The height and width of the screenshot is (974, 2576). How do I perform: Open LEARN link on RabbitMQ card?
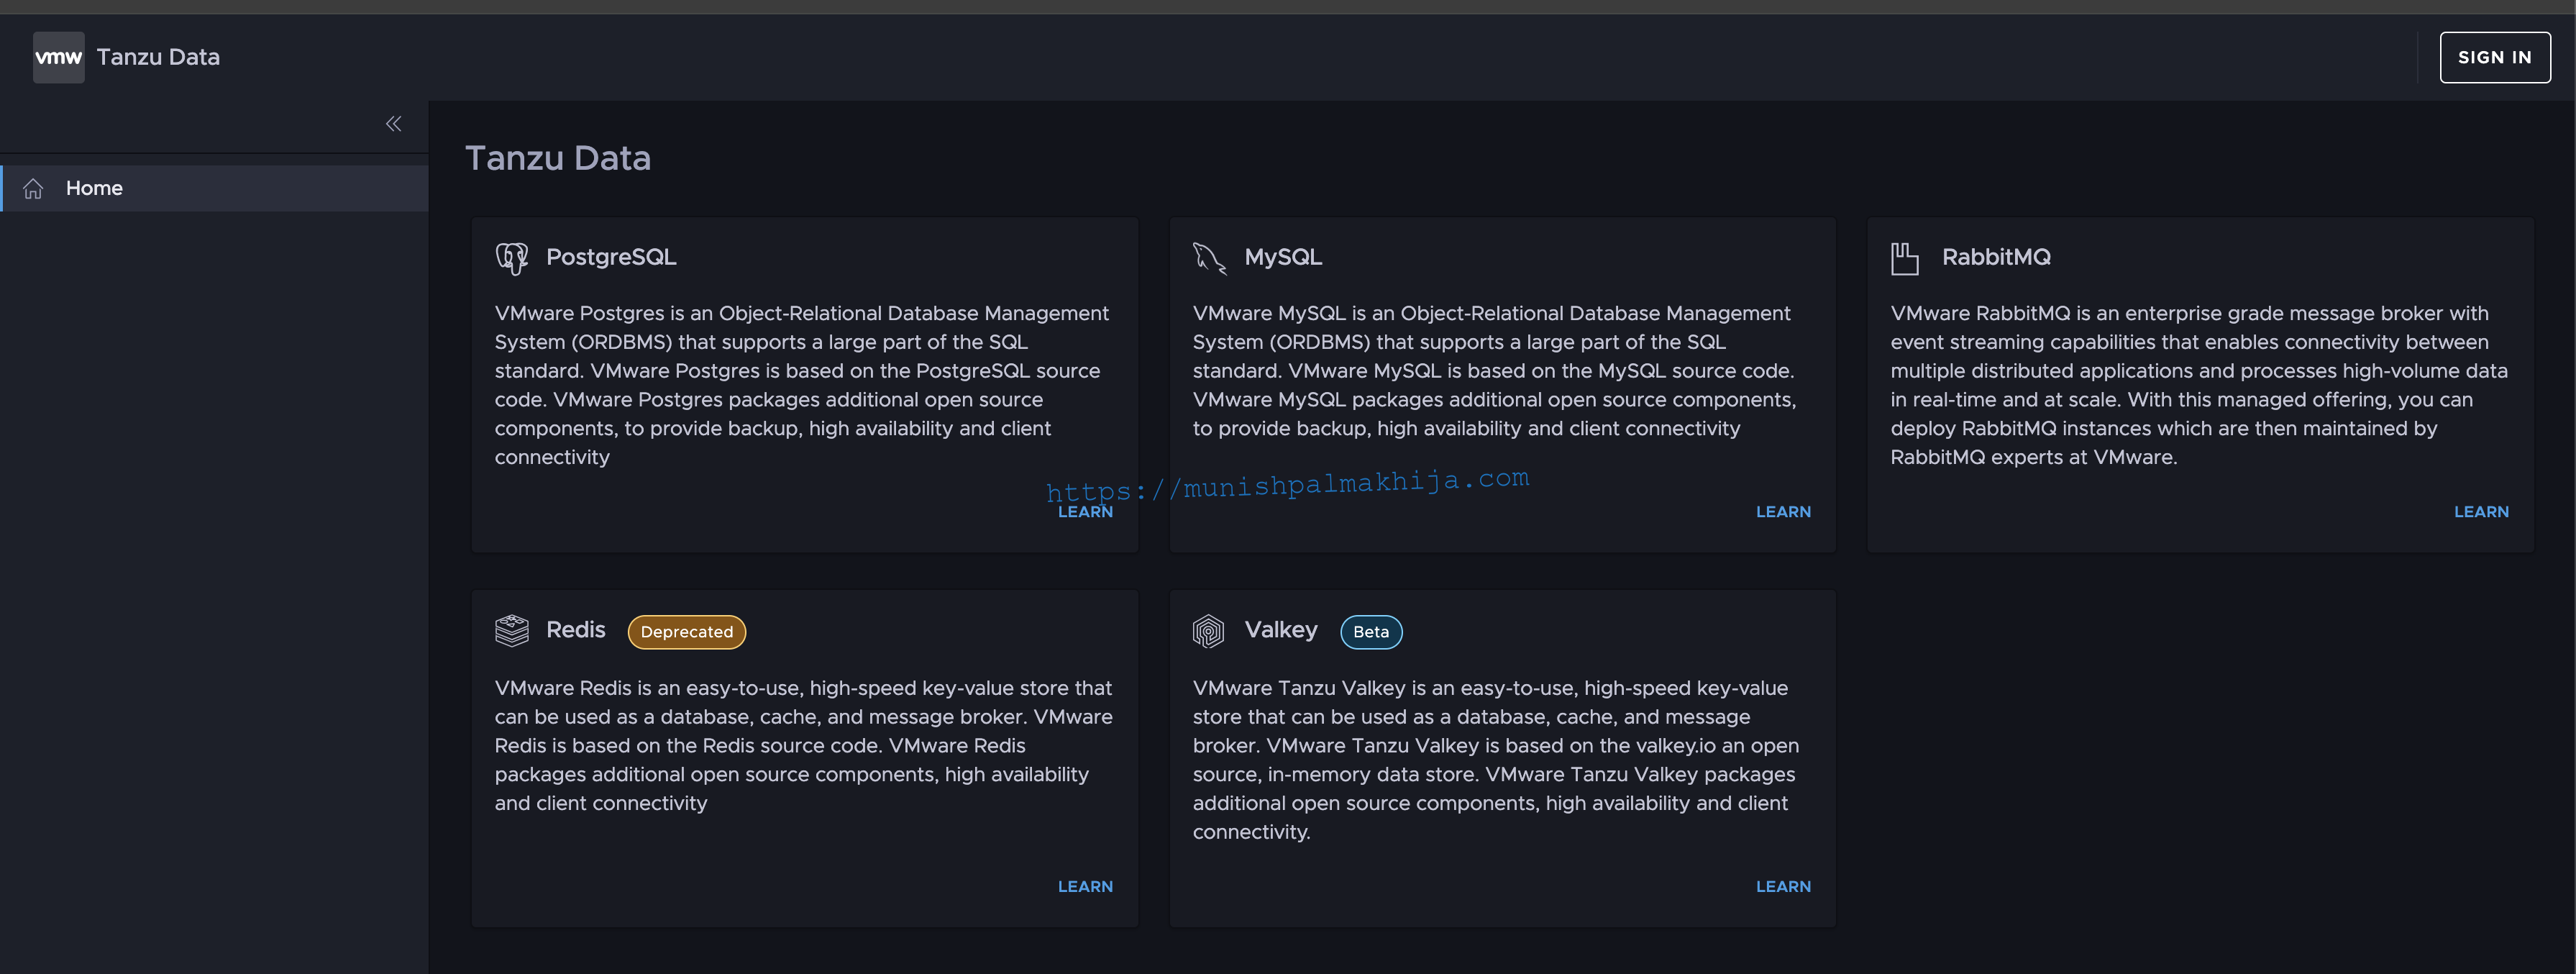point(2481,512)
